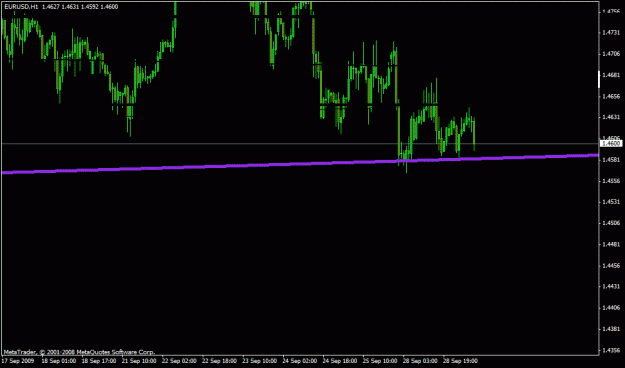The image size is (625, 368).
Task: Click the 17 Sep 2009 time axis label
Action: tap(18, 361)
